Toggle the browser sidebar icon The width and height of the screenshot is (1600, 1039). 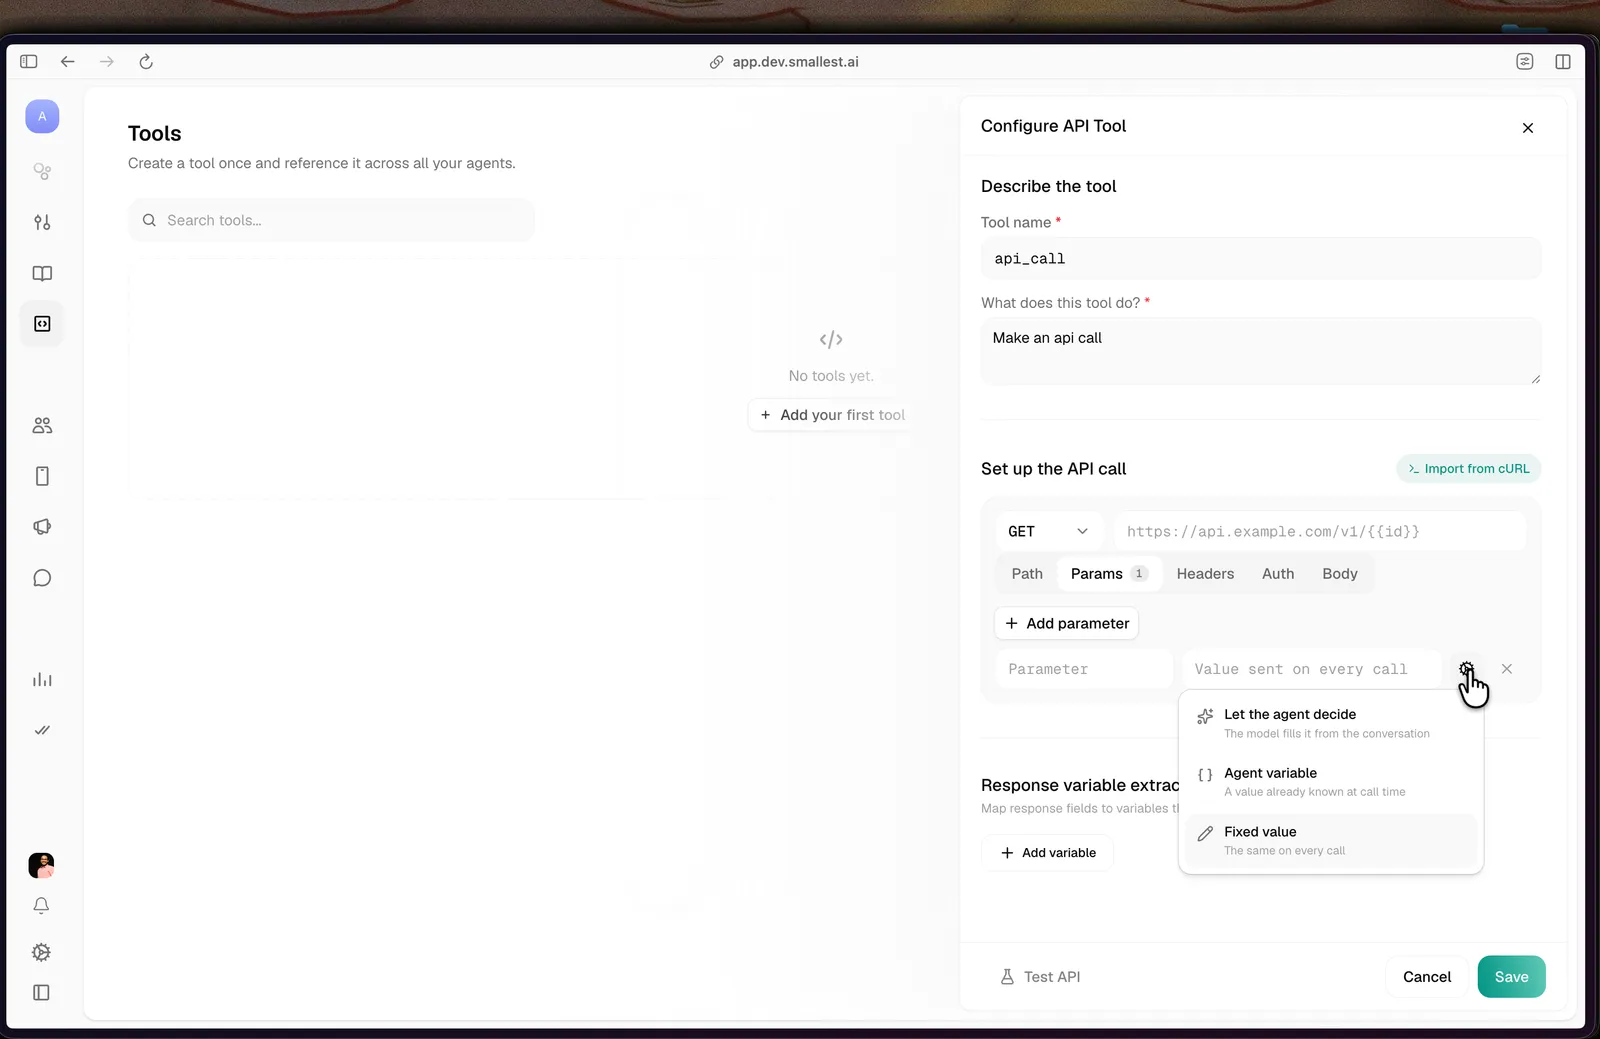29,61
